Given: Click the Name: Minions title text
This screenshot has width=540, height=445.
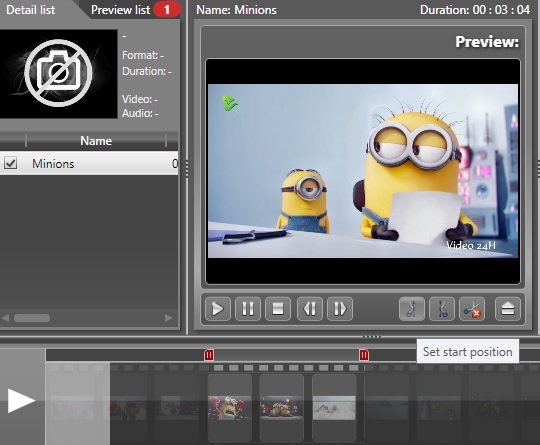Looking at the screenshot, I should point(236,10).
